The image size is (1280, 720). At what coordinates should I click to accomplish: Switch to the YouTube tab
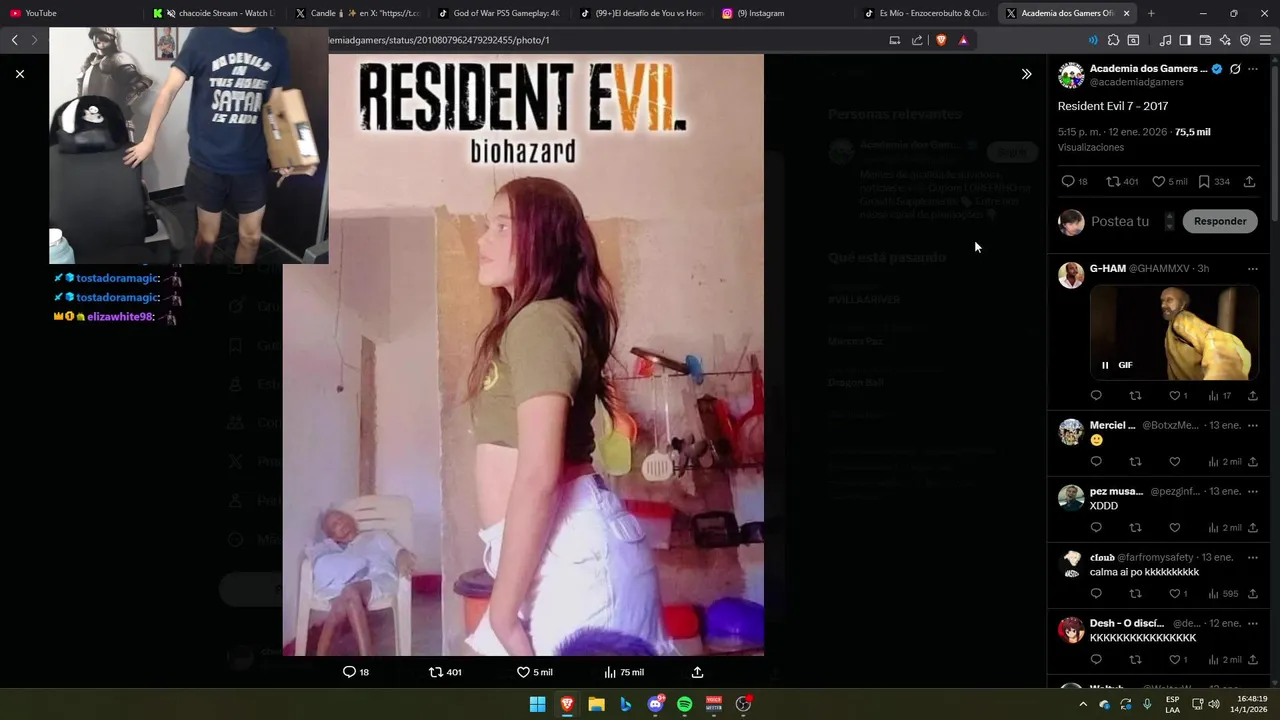70,13
